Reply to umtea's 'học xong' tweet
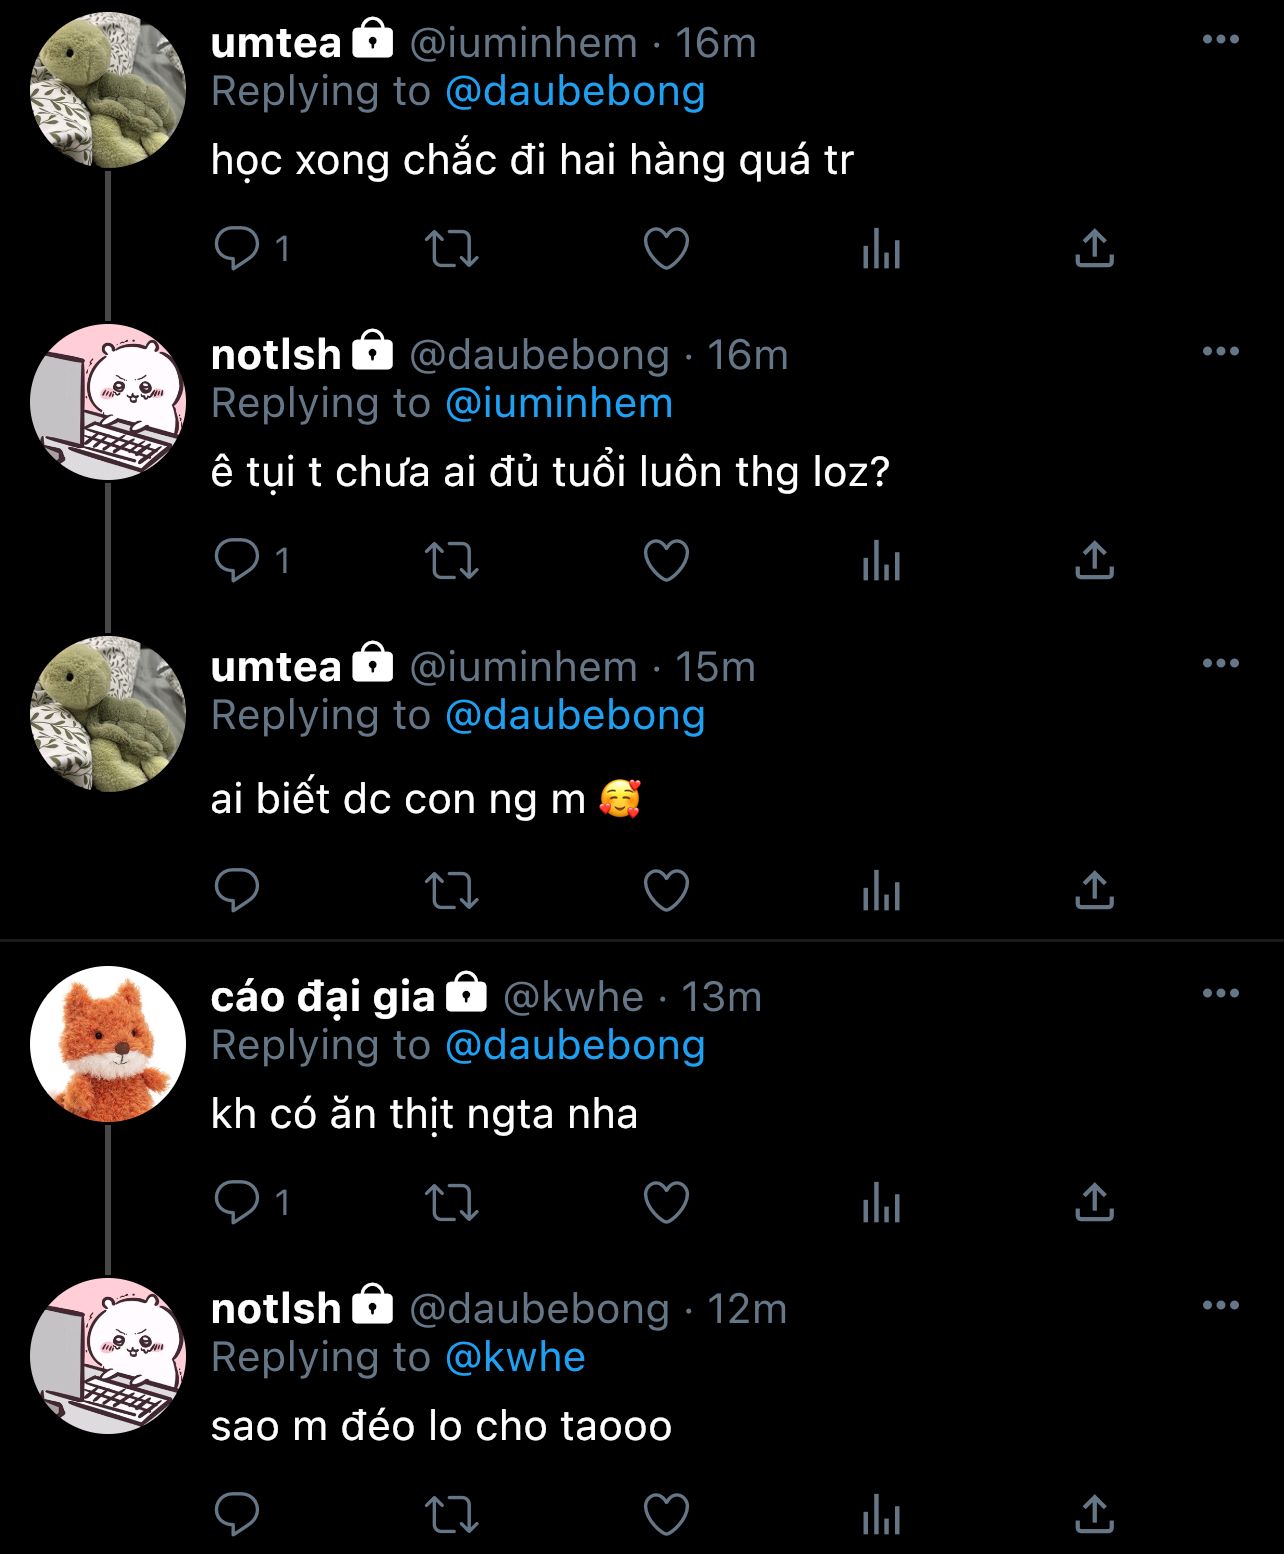 click(x=237, y=249)
